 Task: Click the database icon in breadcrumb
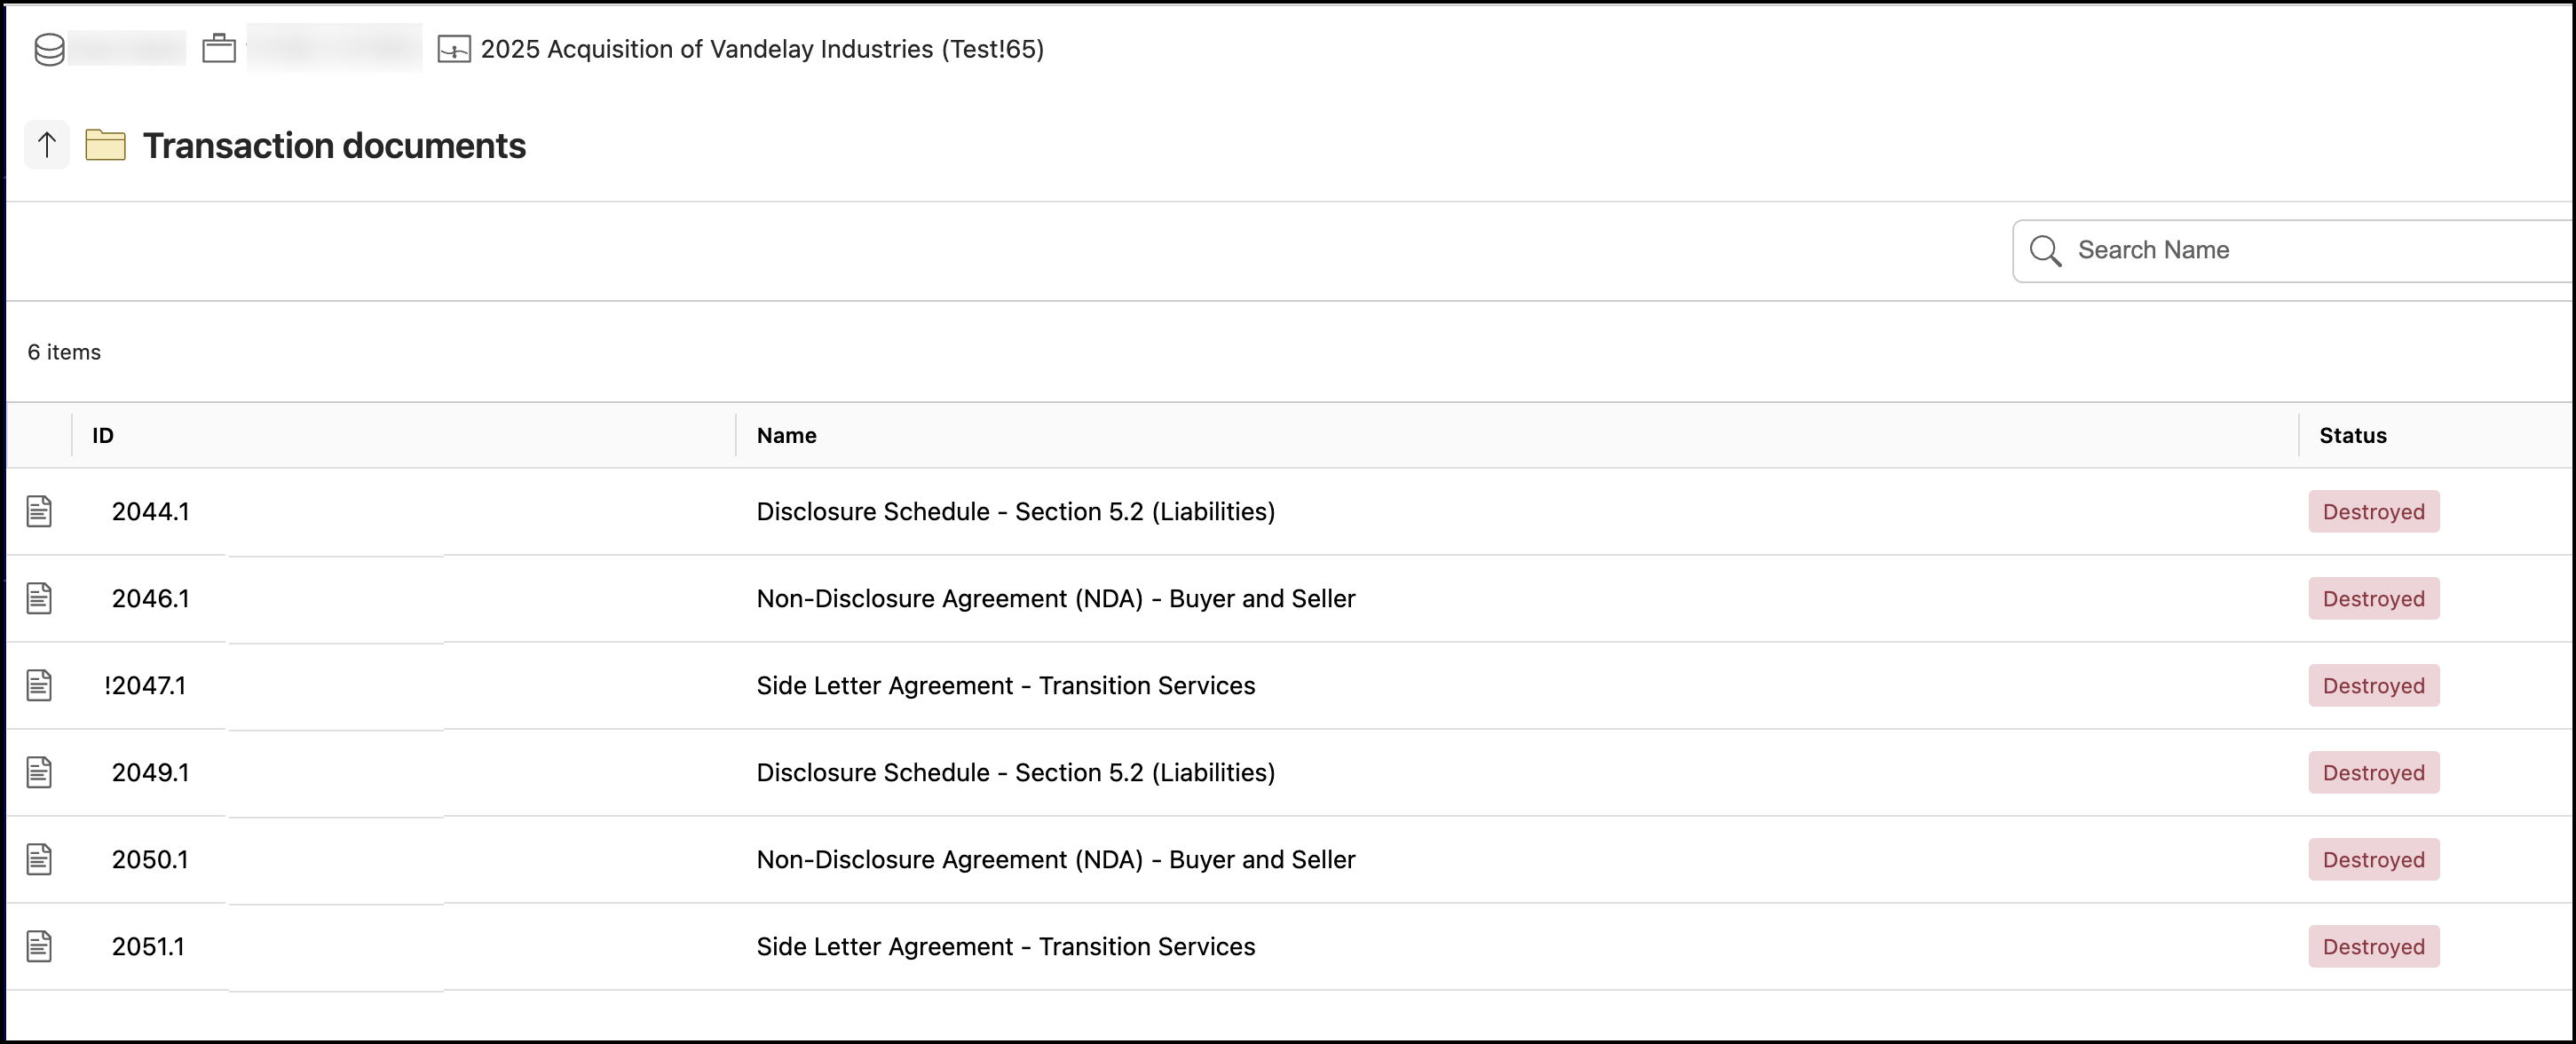pos(49,49)
